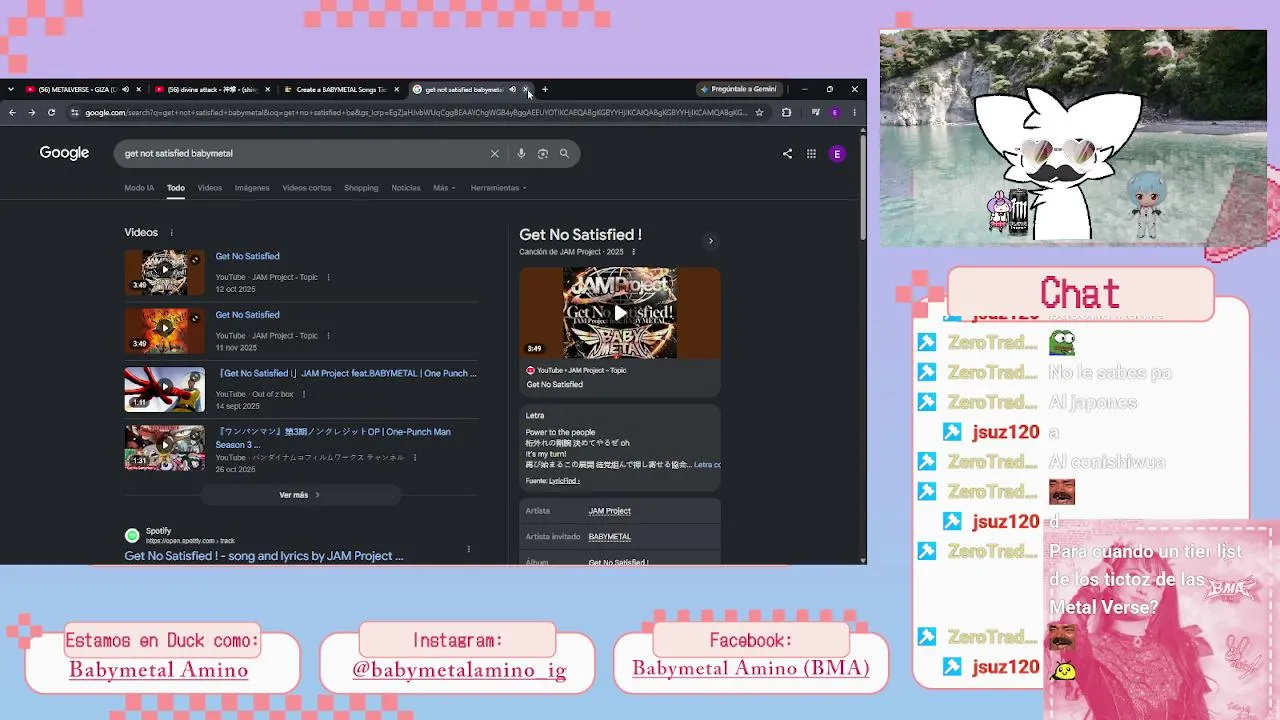The image size is (1280, 720).
Task: Open the One Punch Man JAM Project feat.BABYMETAL link
Action: click(x=346, y=374)
